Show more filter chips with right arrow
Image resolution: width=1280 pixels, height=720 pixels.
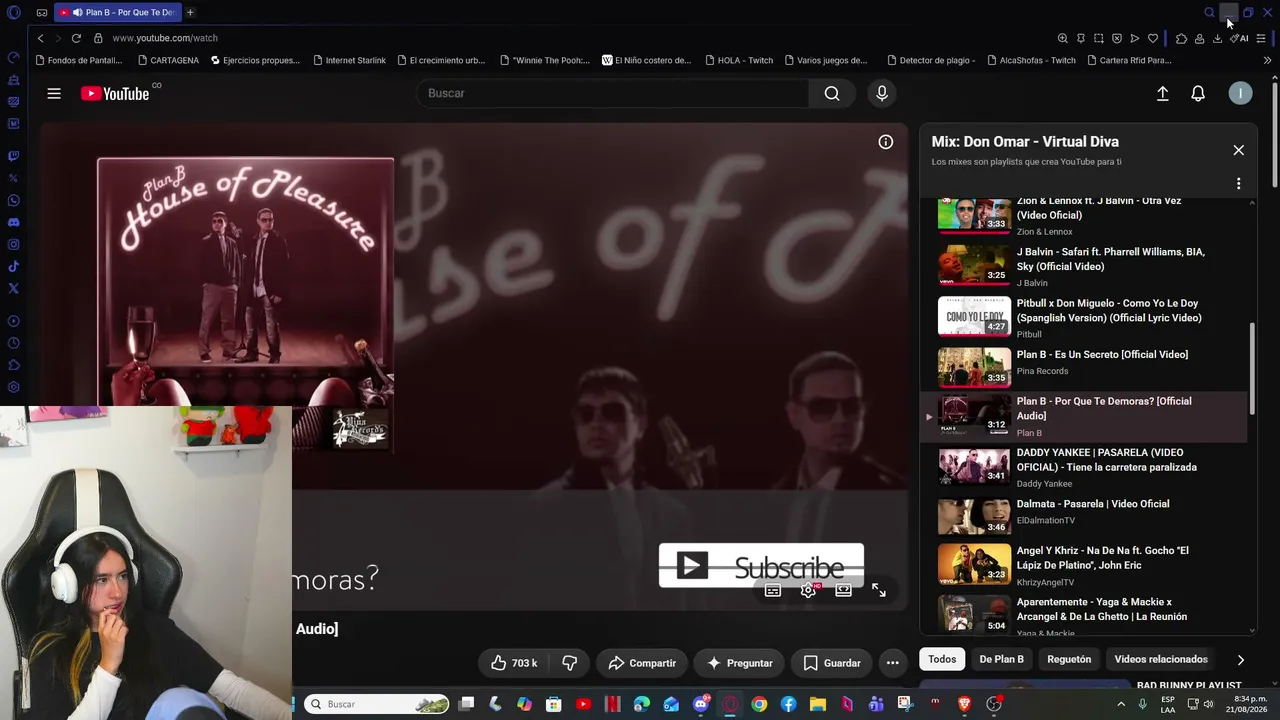1240,660
